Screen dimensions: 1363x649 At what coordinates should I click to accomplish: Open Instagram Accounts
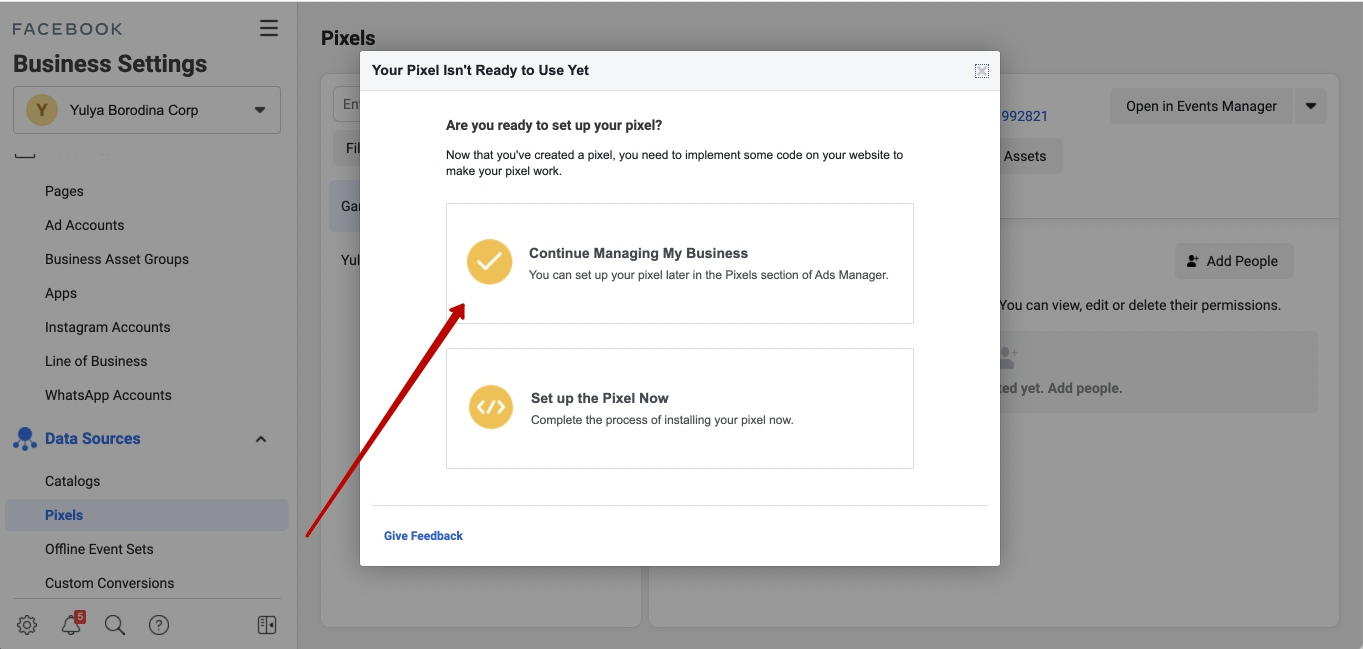(x=108, y=327)
